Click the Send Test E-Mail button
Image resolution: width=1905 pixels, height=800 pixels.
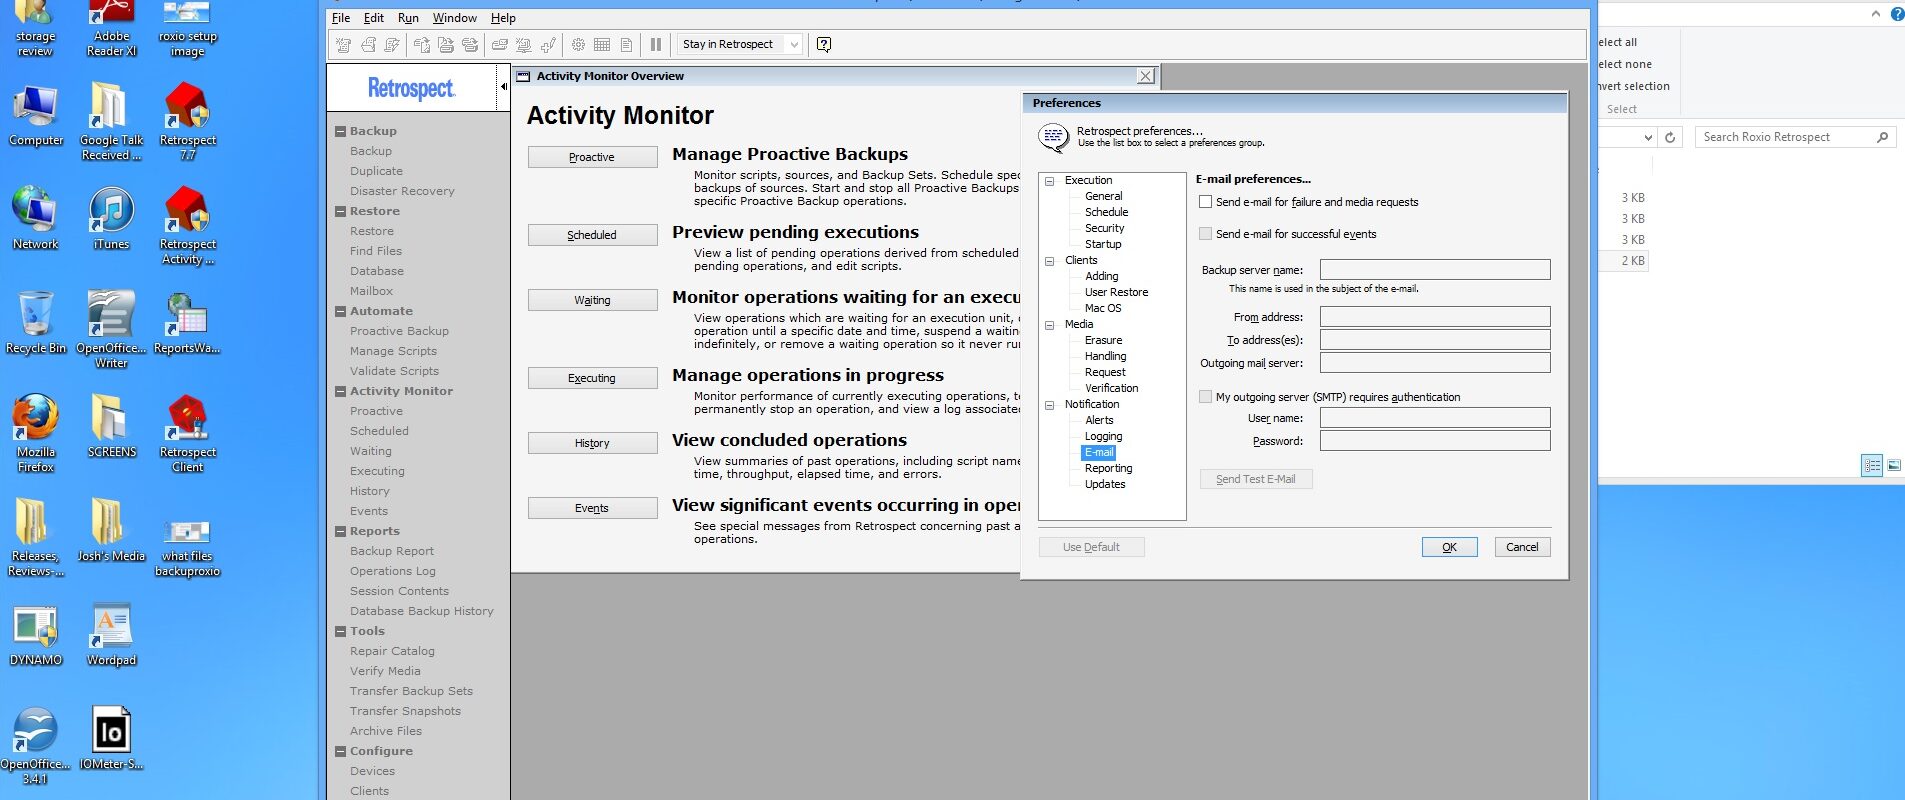coord(1256,479)
